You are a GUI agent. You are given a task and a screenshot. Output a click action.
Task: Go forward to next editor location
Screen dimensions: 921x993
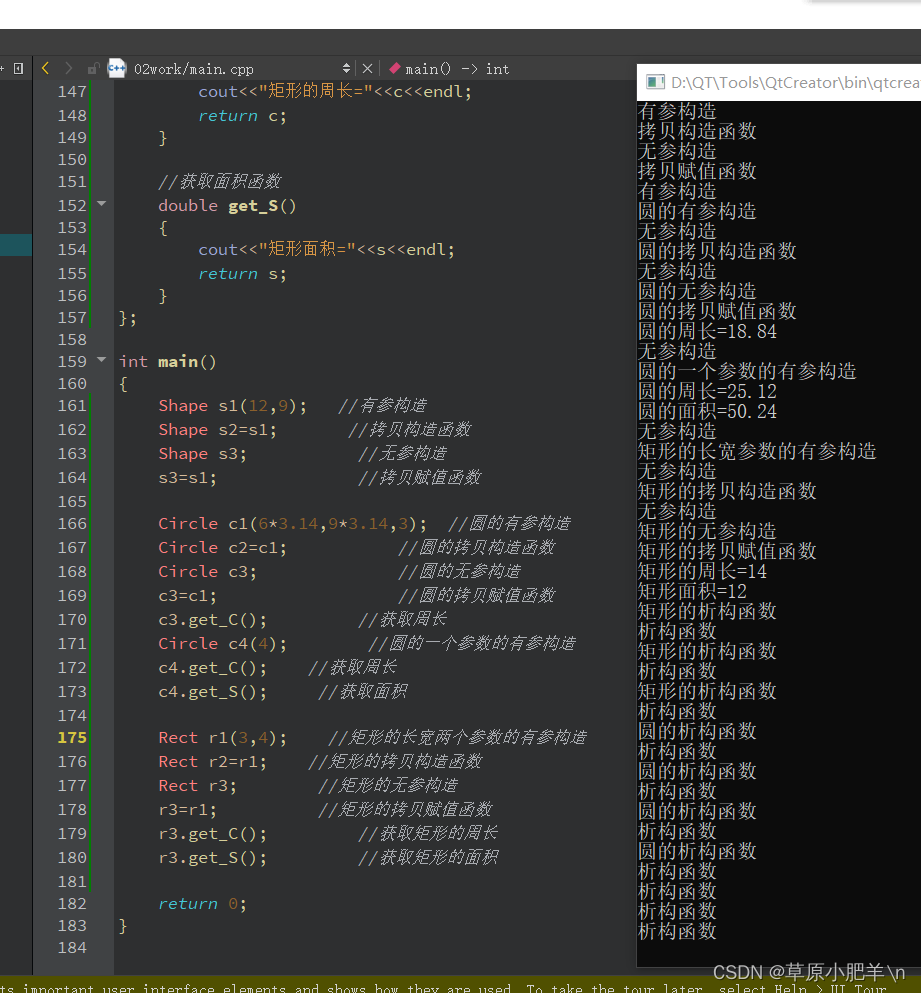(x=68, y=68)
